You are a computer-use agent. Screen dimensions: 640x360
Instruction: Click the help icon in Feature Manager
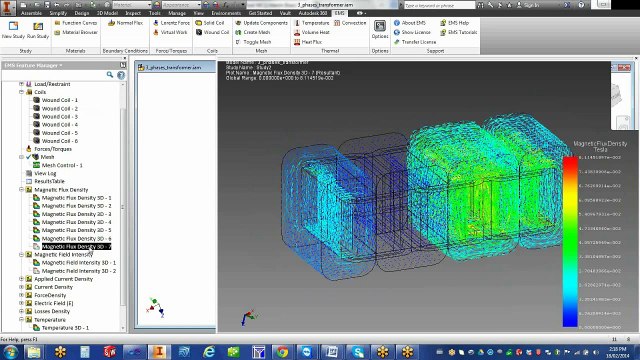(121, 75)
